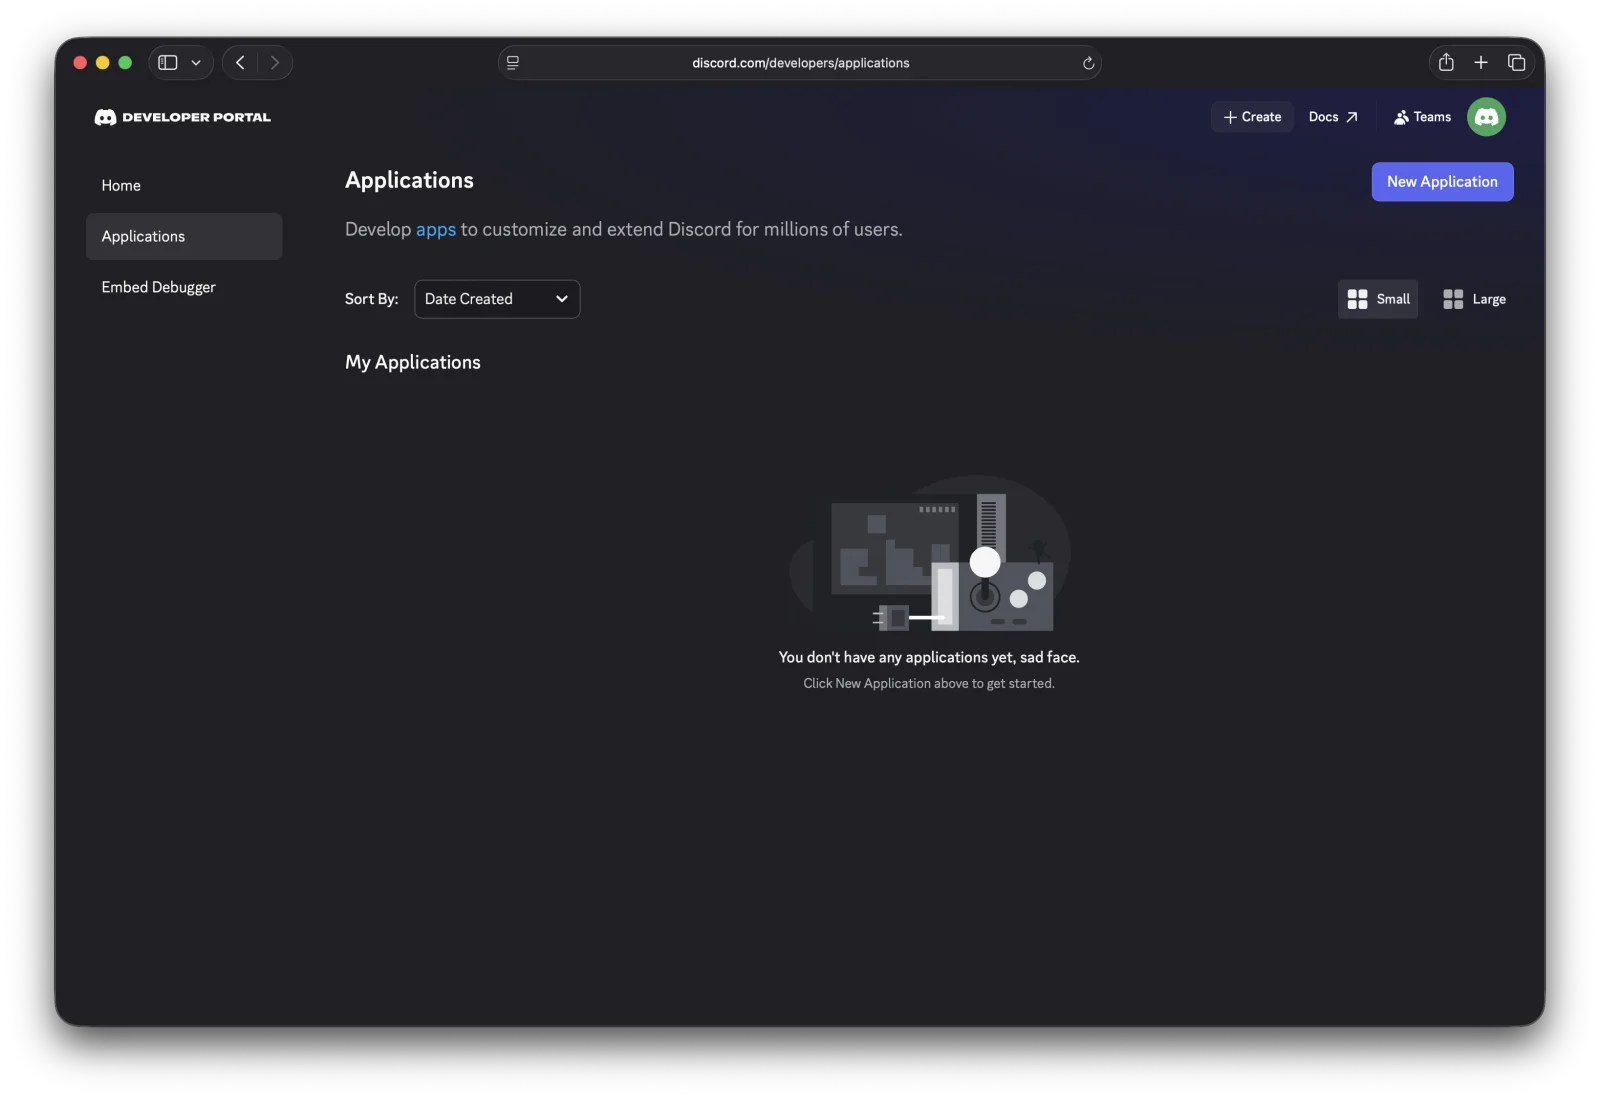Click the 'My Applications' heading
Viewport: 1600px width, 1099px height.
pos(413,362)
